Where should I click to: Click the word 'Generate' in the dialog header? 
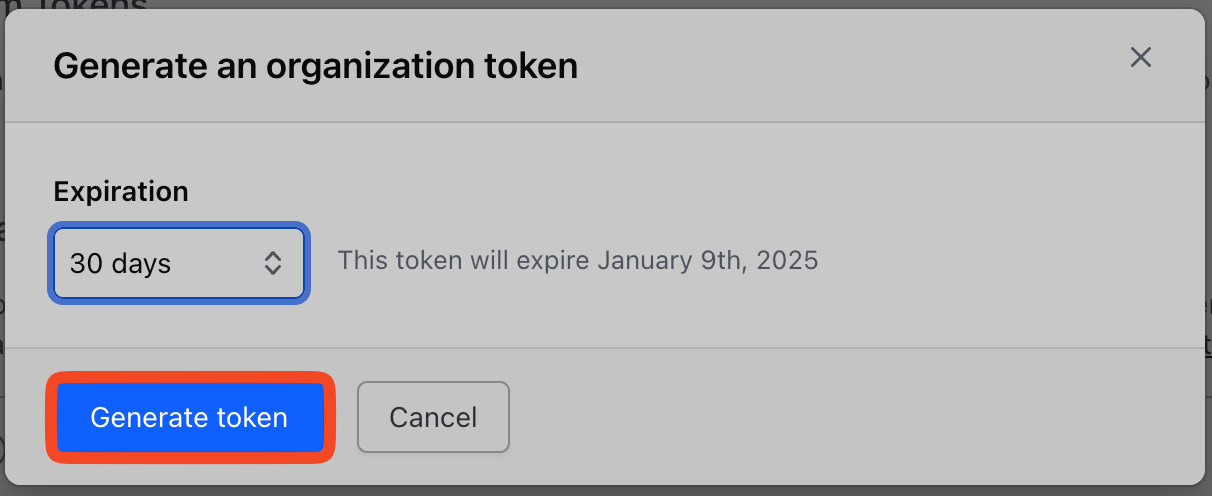point(119,67)
